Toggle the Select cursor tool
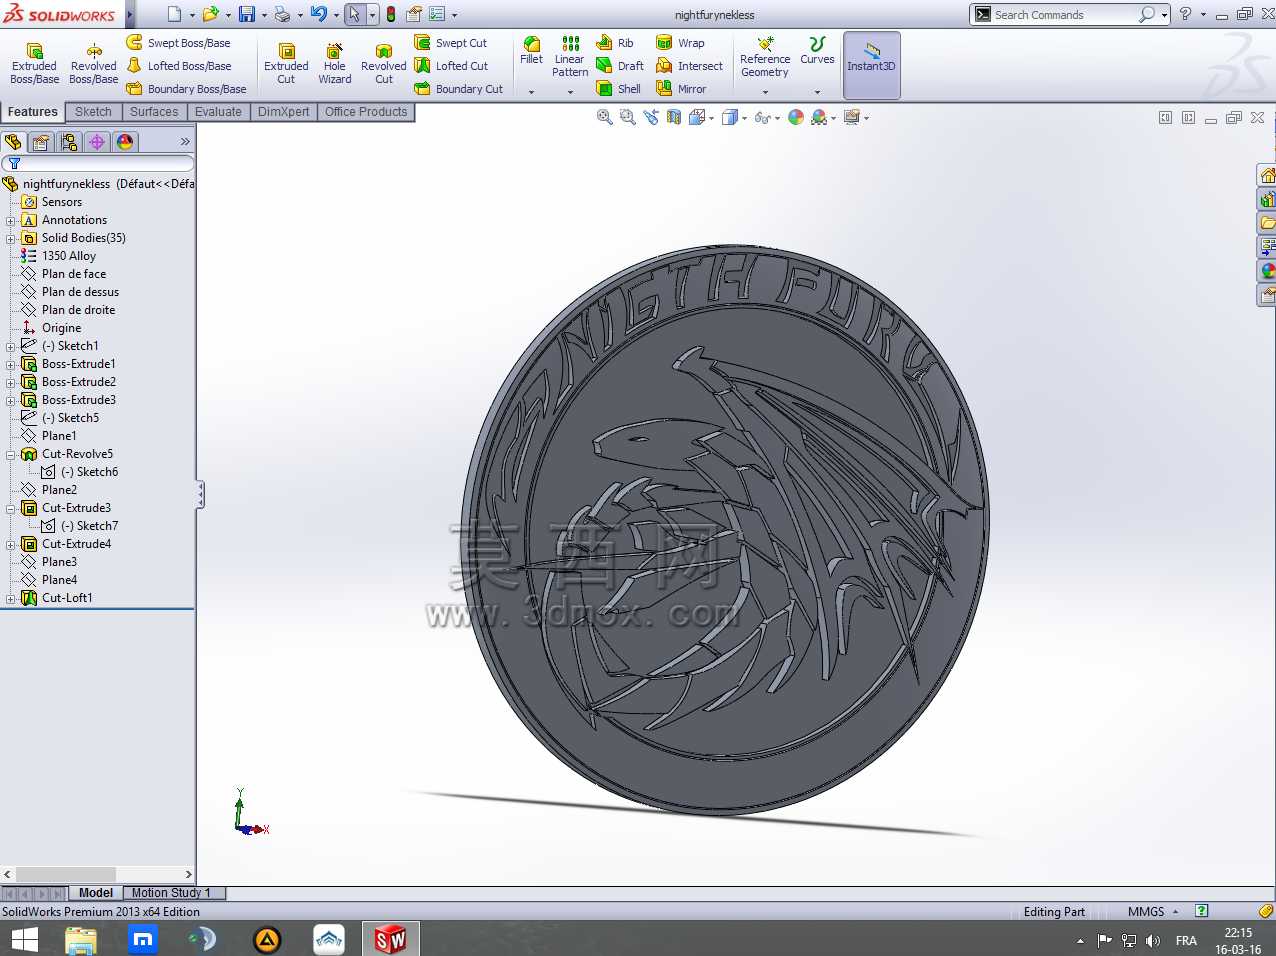 coord(354,14)
